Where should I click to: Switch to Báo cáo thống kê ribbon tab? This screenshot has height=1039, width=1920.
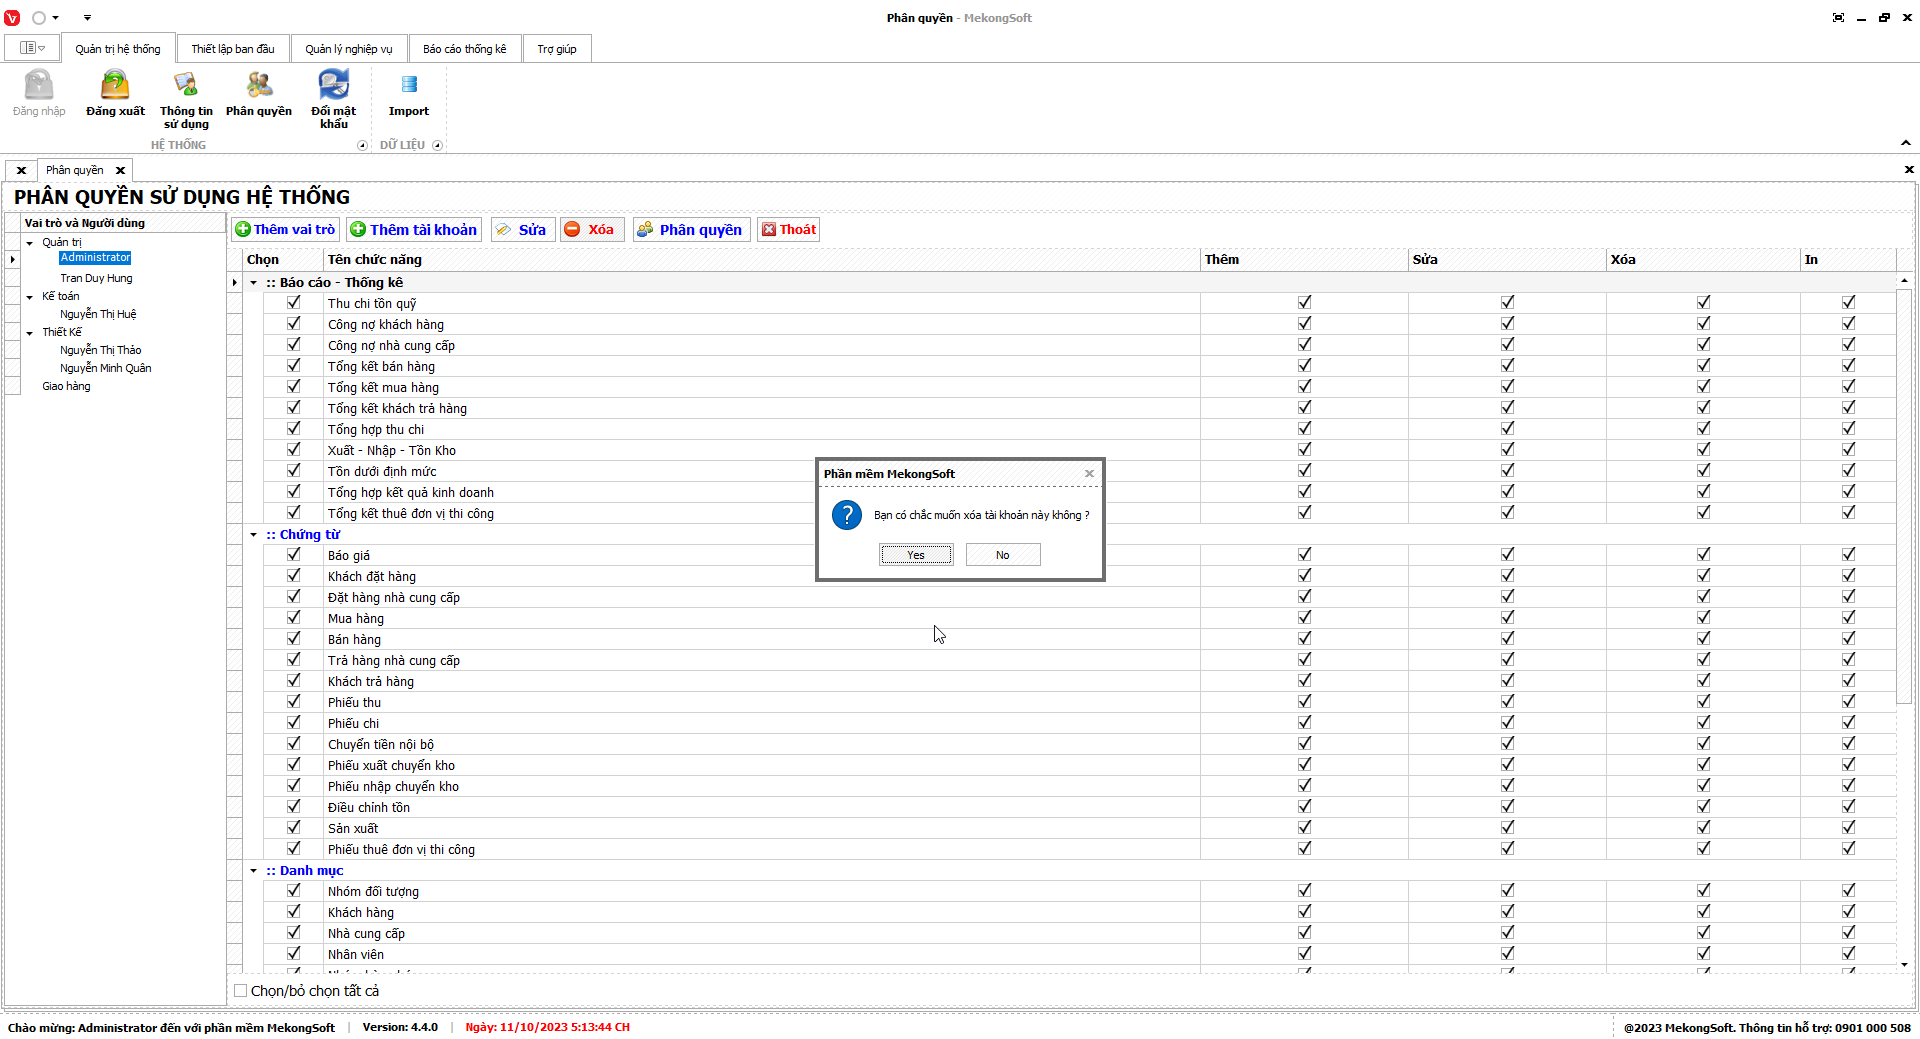pyautogui.click(x=465, y=49)
